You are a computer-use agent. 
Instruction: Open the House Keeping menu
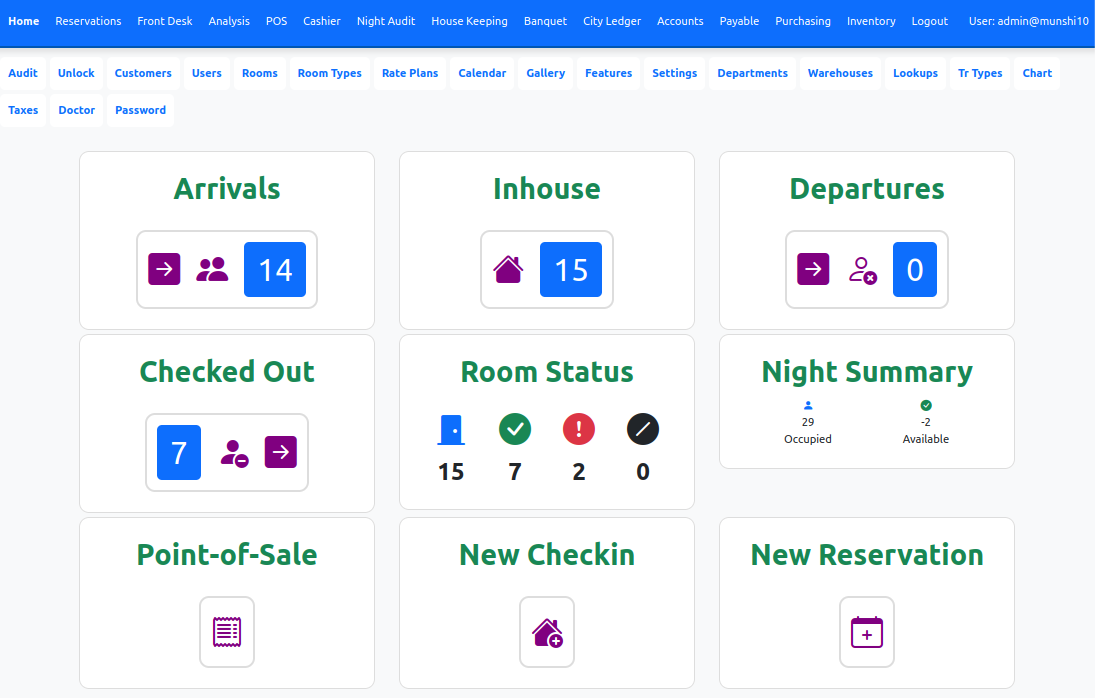469,21
